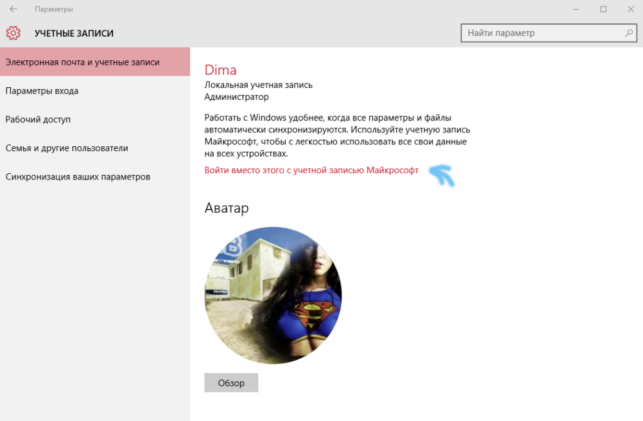Screen dimensions: 643x421
Task: Click the 'Администратор' label
Action: 237,97
